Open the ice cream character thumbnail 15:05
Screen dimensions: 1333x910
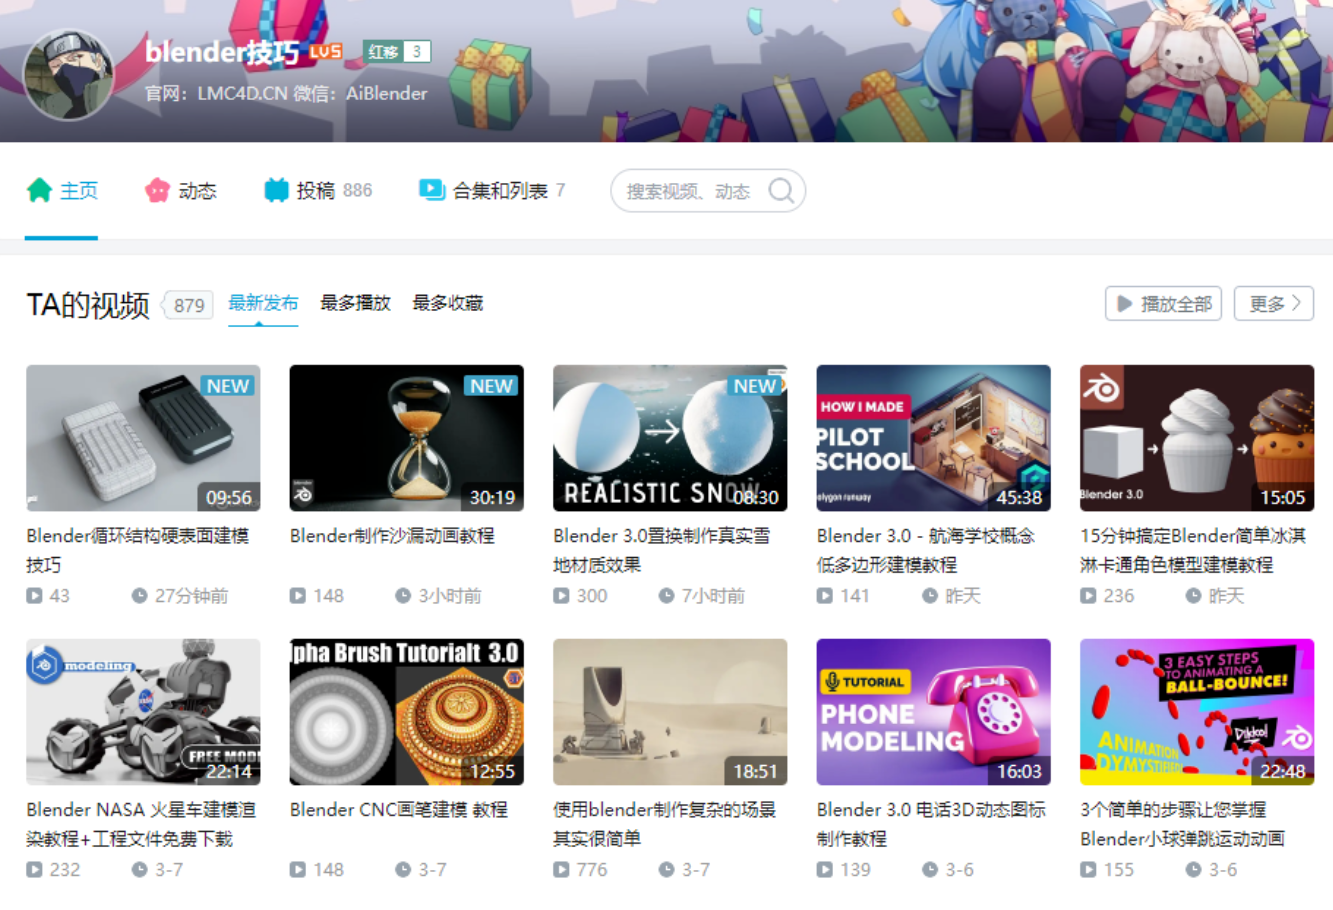pyautogui.click(x=1197, y=438)
